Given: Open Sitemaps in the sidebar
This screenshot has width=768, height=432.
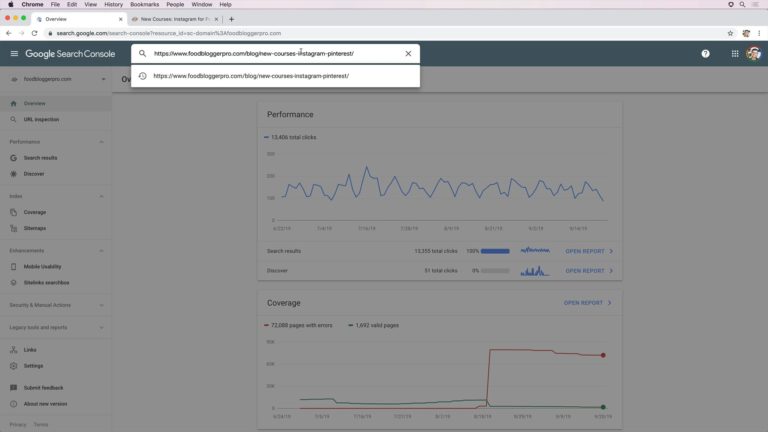Looking at the screenshot, I should 55,228.
